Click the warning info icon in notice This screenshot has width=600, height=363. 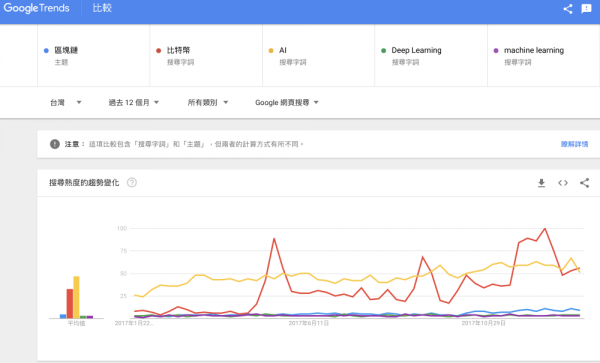coord(55,144)
